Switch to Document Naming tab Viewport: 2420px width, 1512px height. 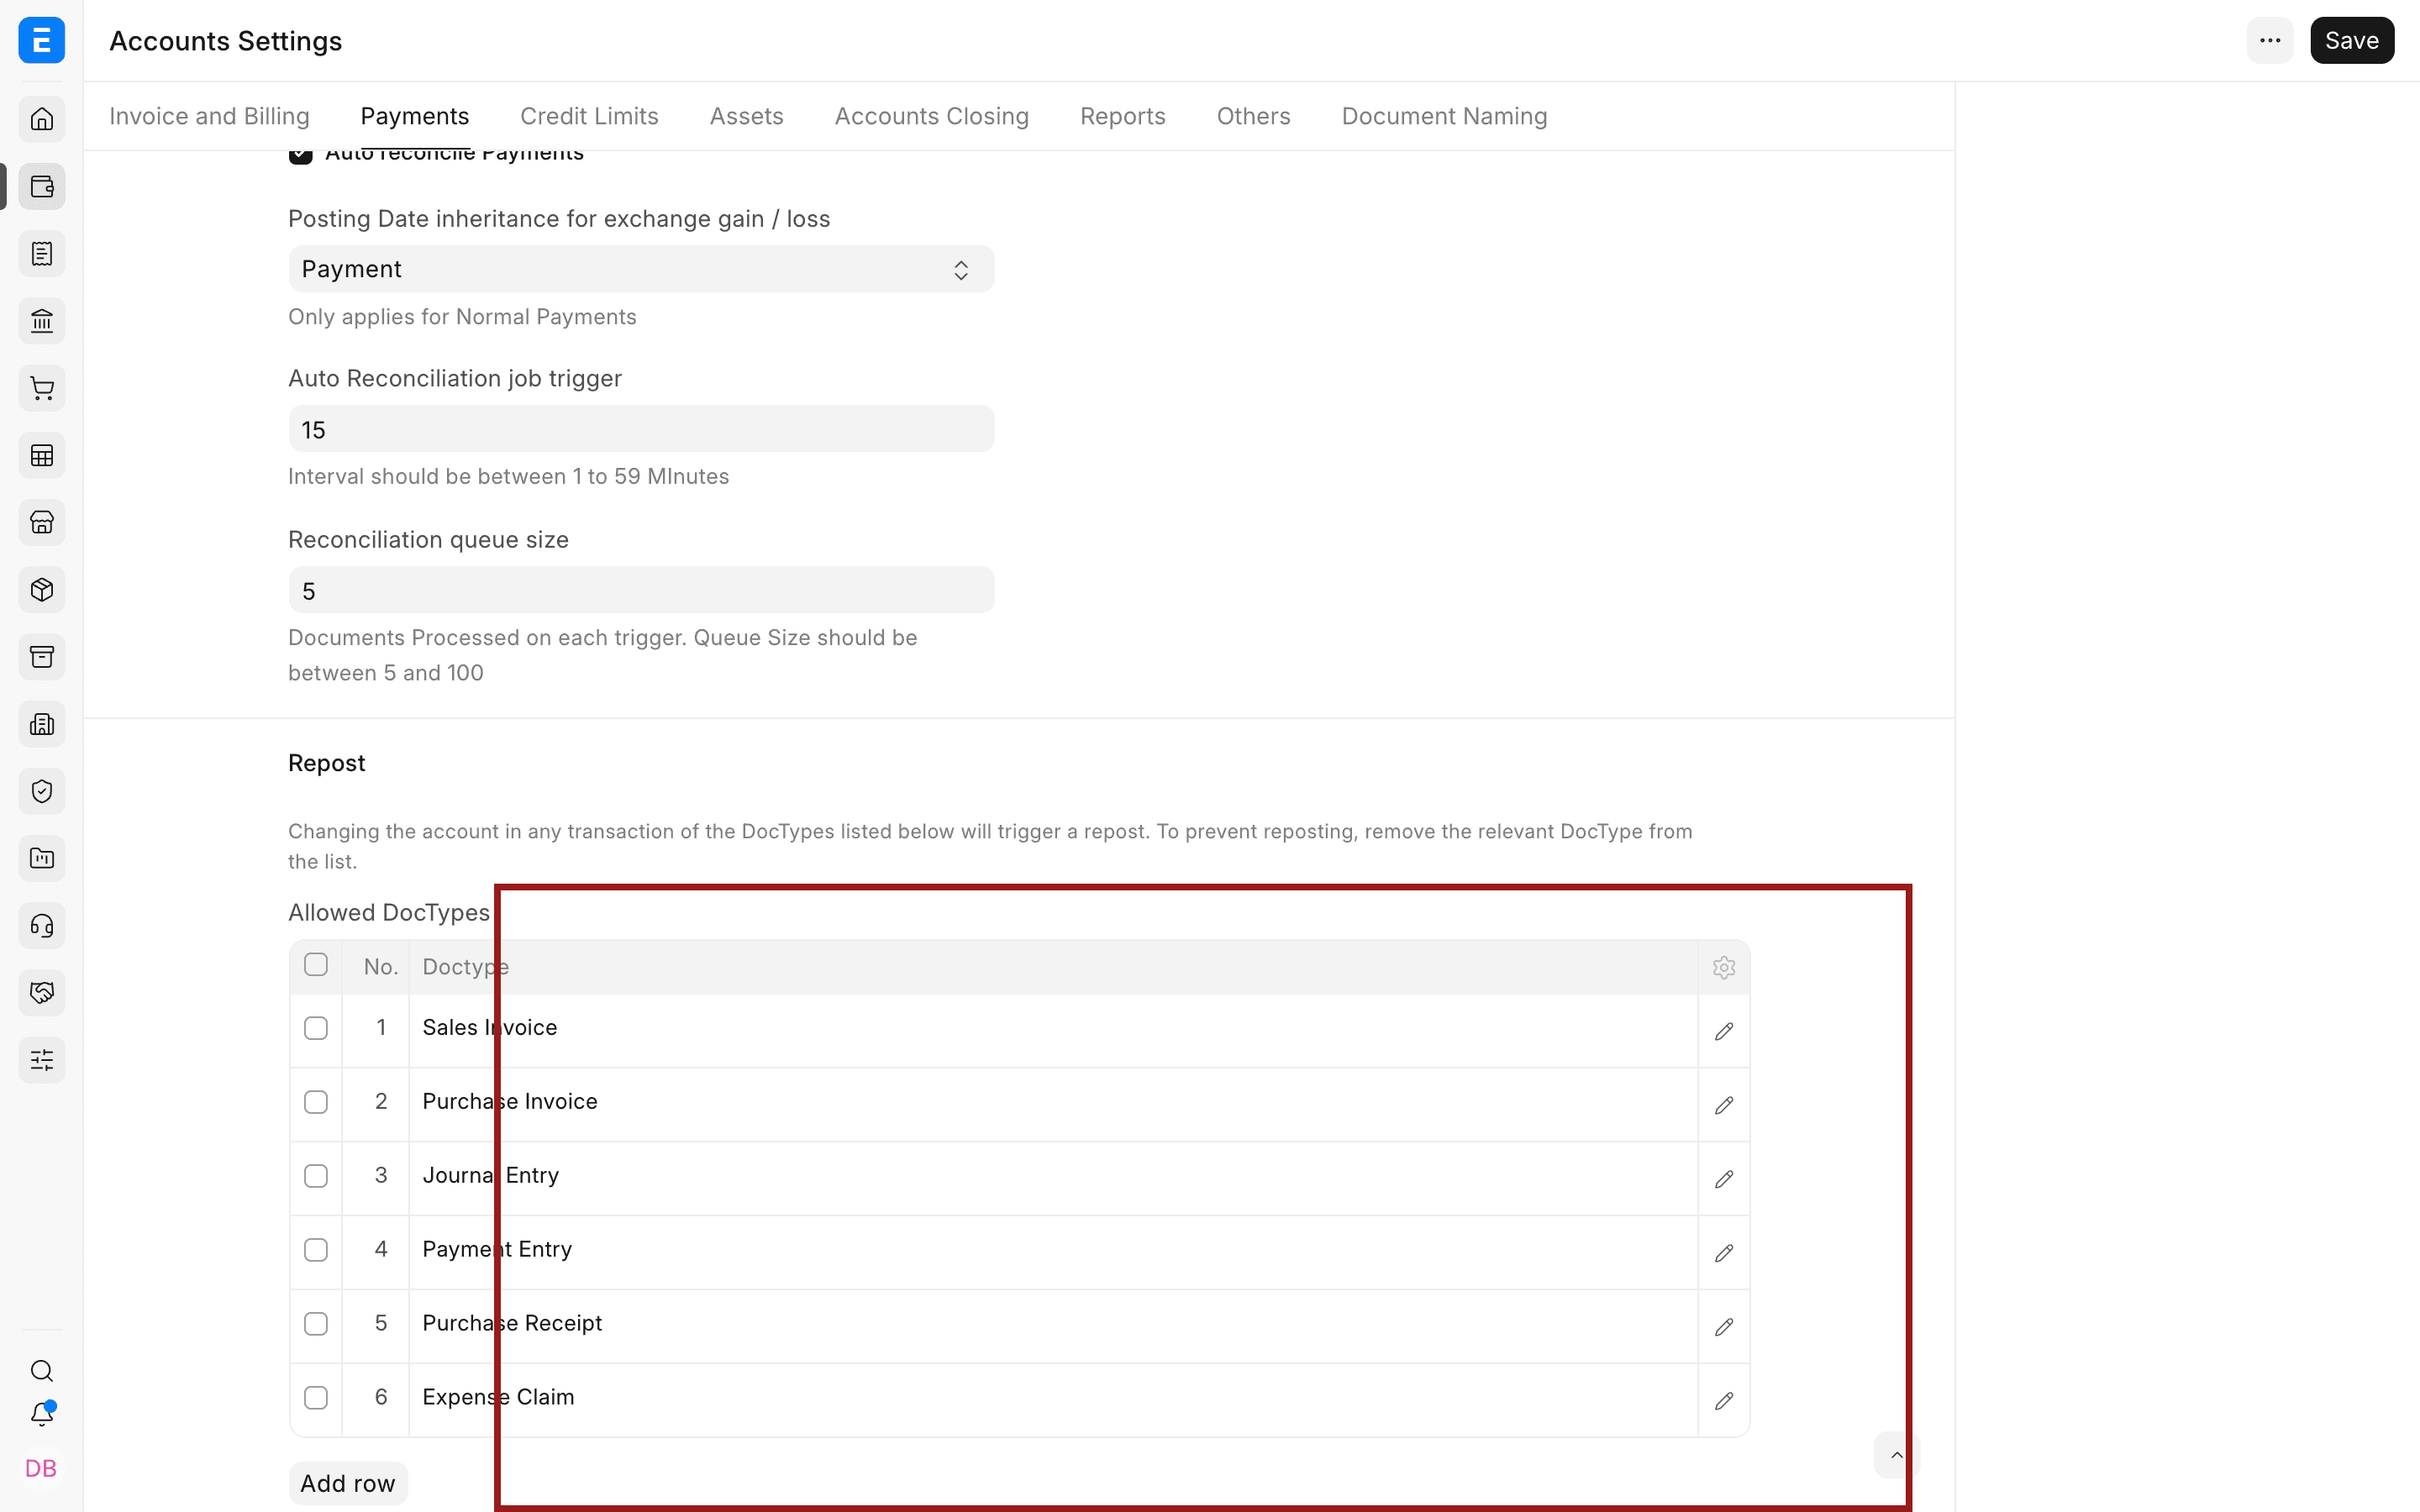1444,116
